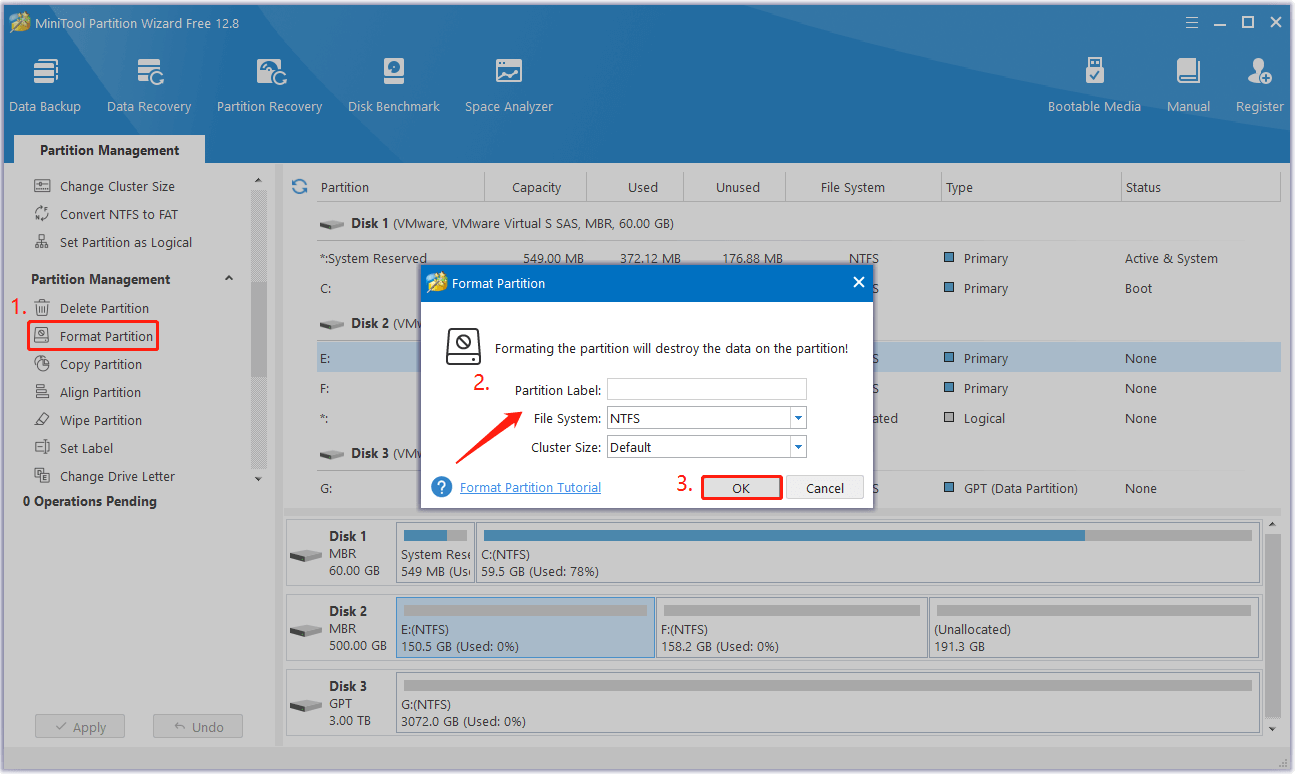This screenshot has height=776, width=1296.
Task: Confirm format with OK button
Action: 741,488
